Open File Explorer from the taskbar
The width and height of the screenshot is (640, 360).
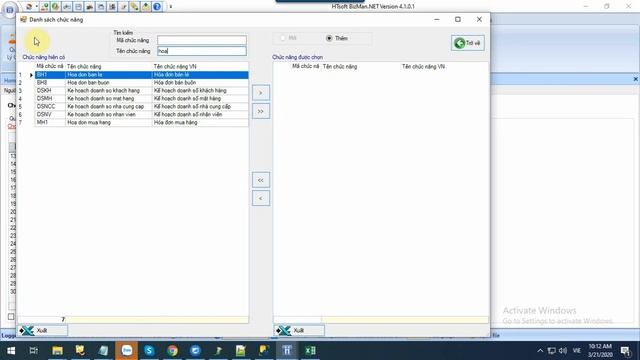(57, 351)
